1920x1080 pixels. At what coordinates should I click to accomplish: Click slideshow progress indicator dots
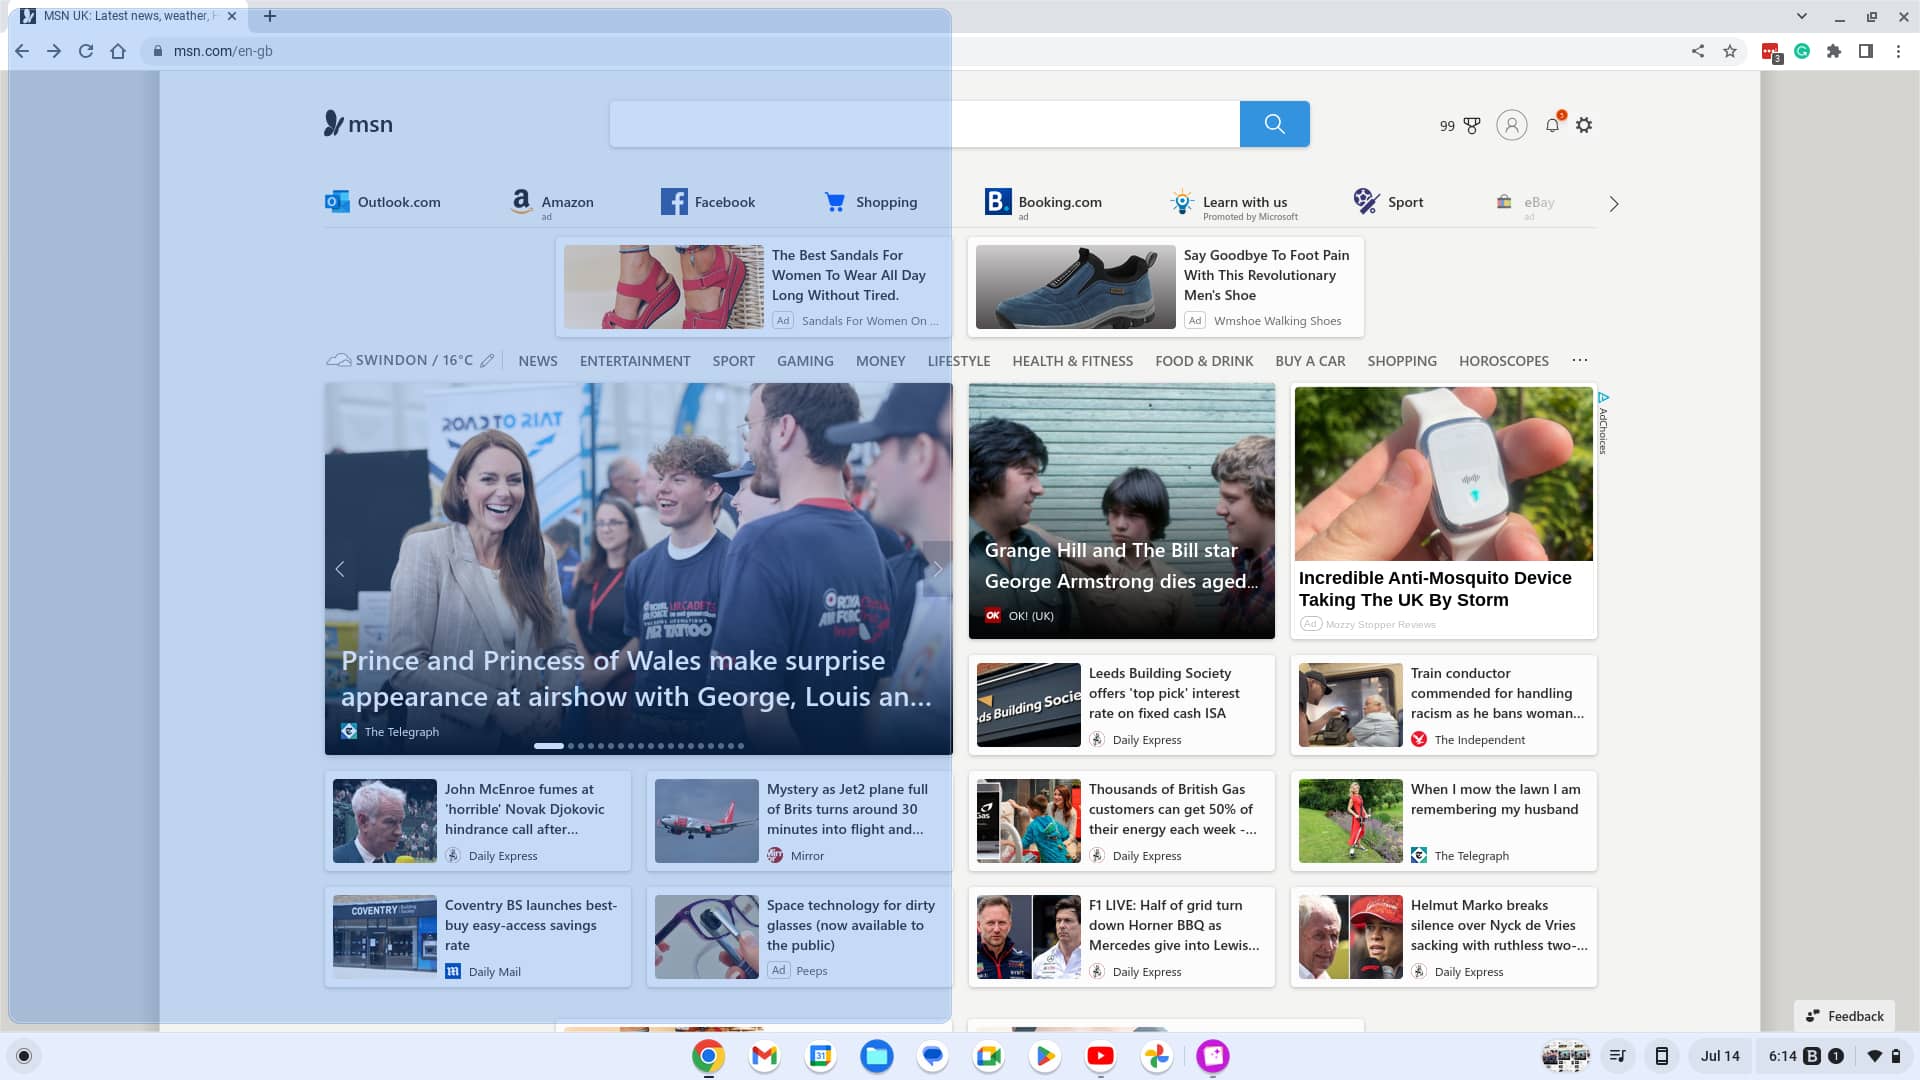[x=637, y=745]
